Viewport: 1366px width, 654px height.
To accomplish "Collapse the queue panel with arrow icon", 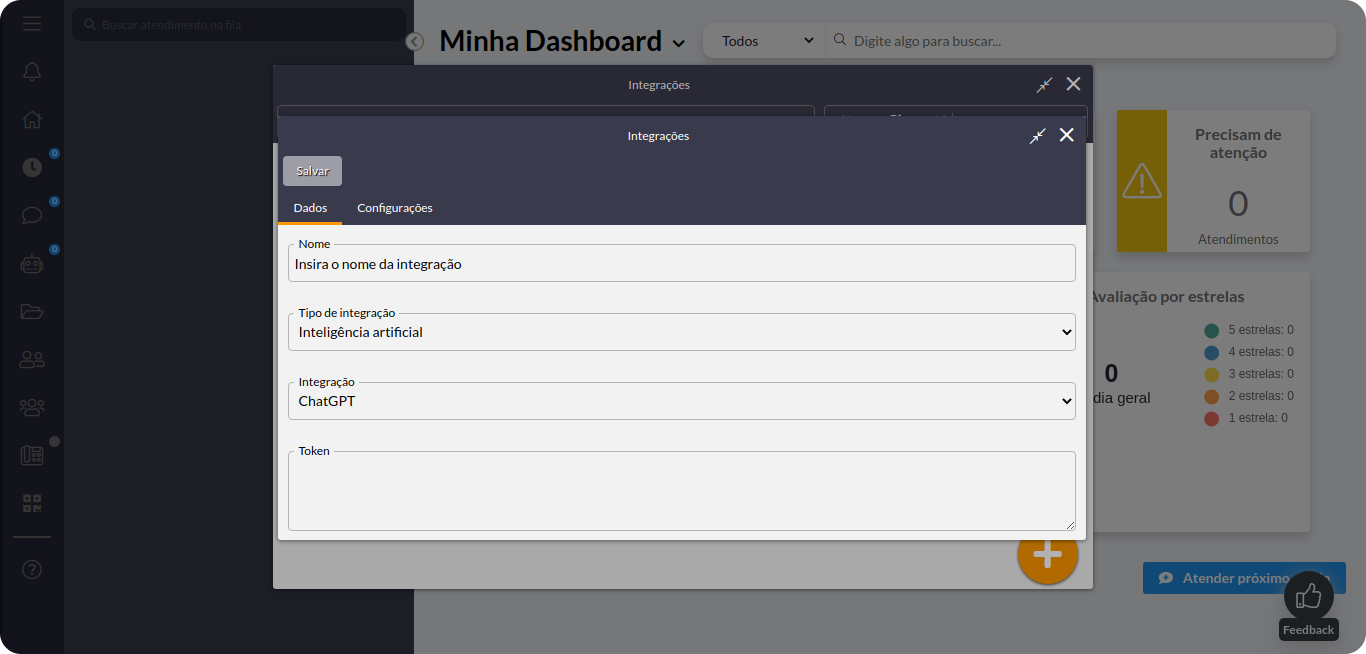I will 415,41.
